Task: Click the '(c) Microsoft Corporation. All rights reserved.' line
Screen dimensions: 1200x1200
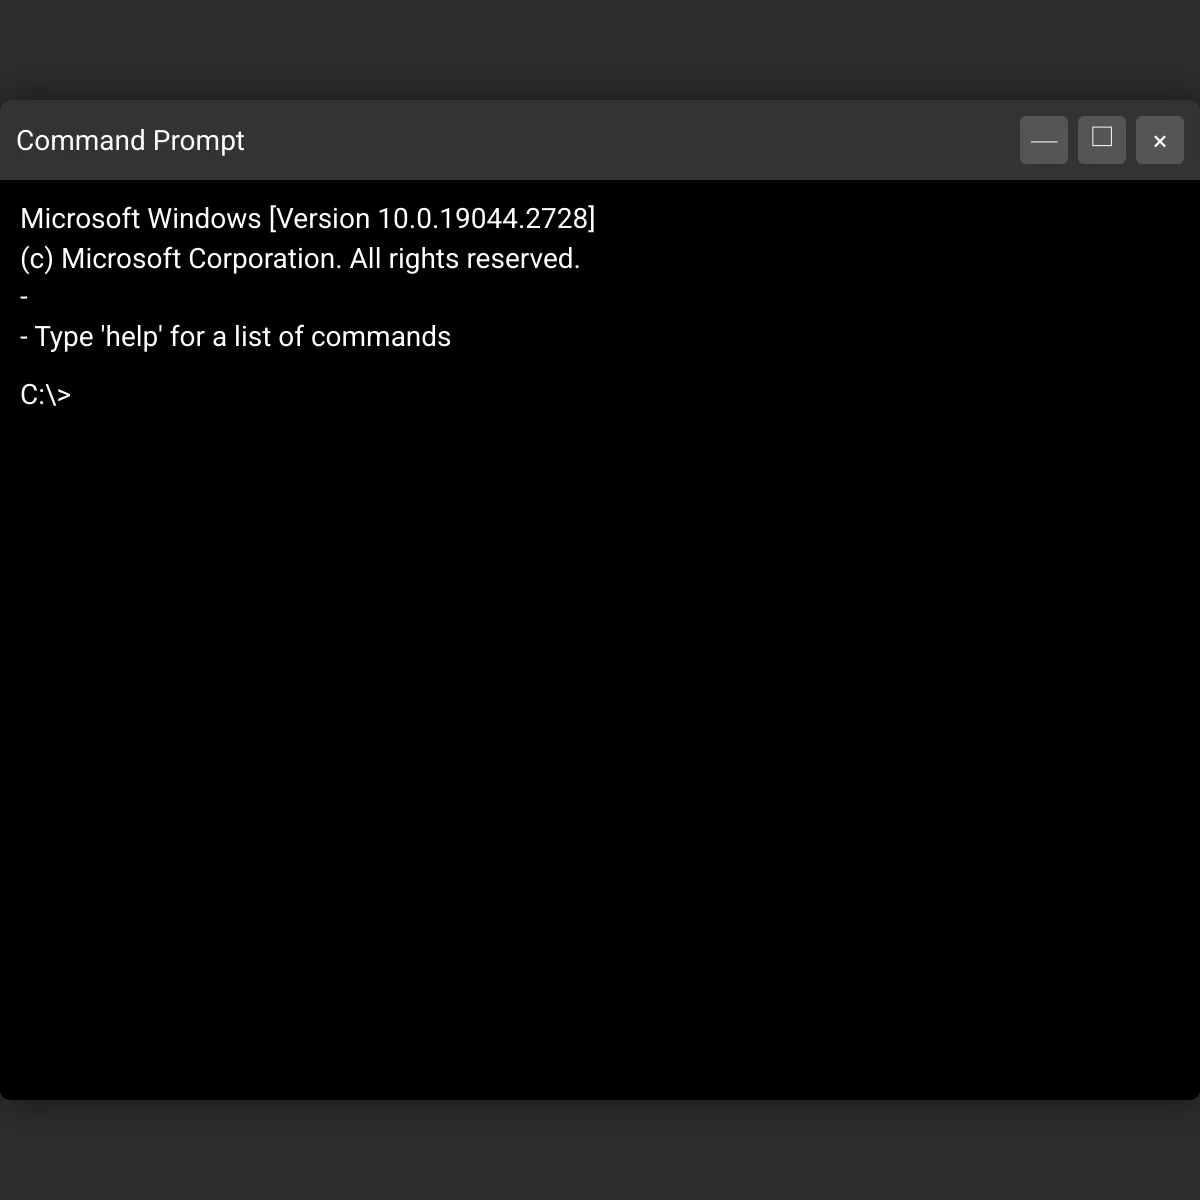Action: click(x=300, y=258)
